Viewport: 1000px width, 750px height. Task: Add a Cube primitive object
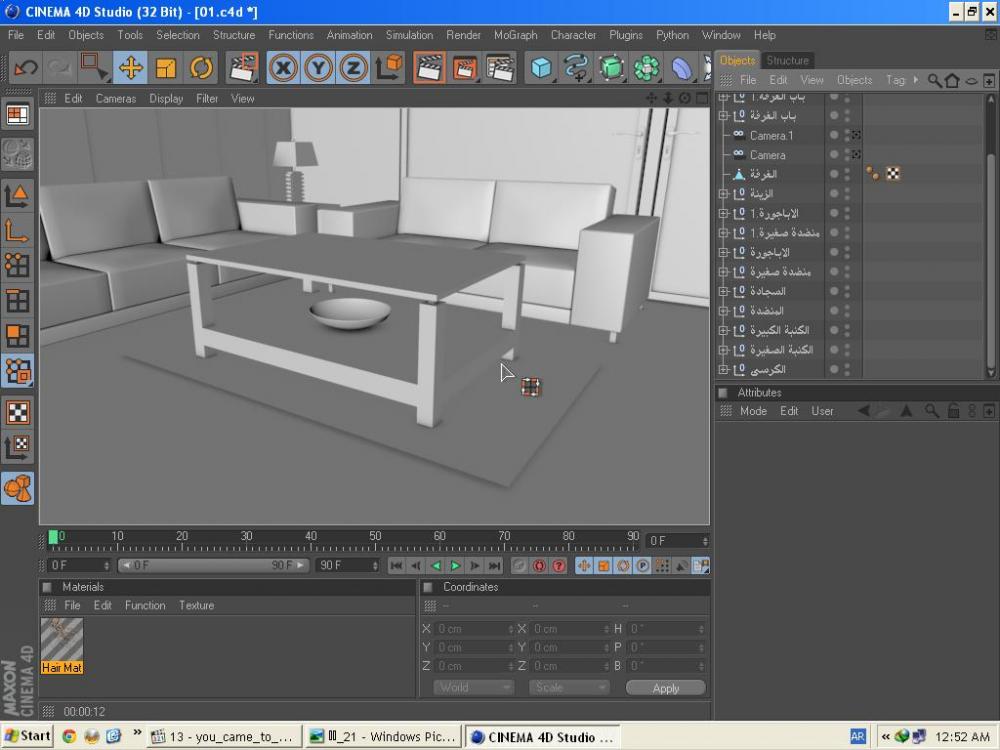541,68
